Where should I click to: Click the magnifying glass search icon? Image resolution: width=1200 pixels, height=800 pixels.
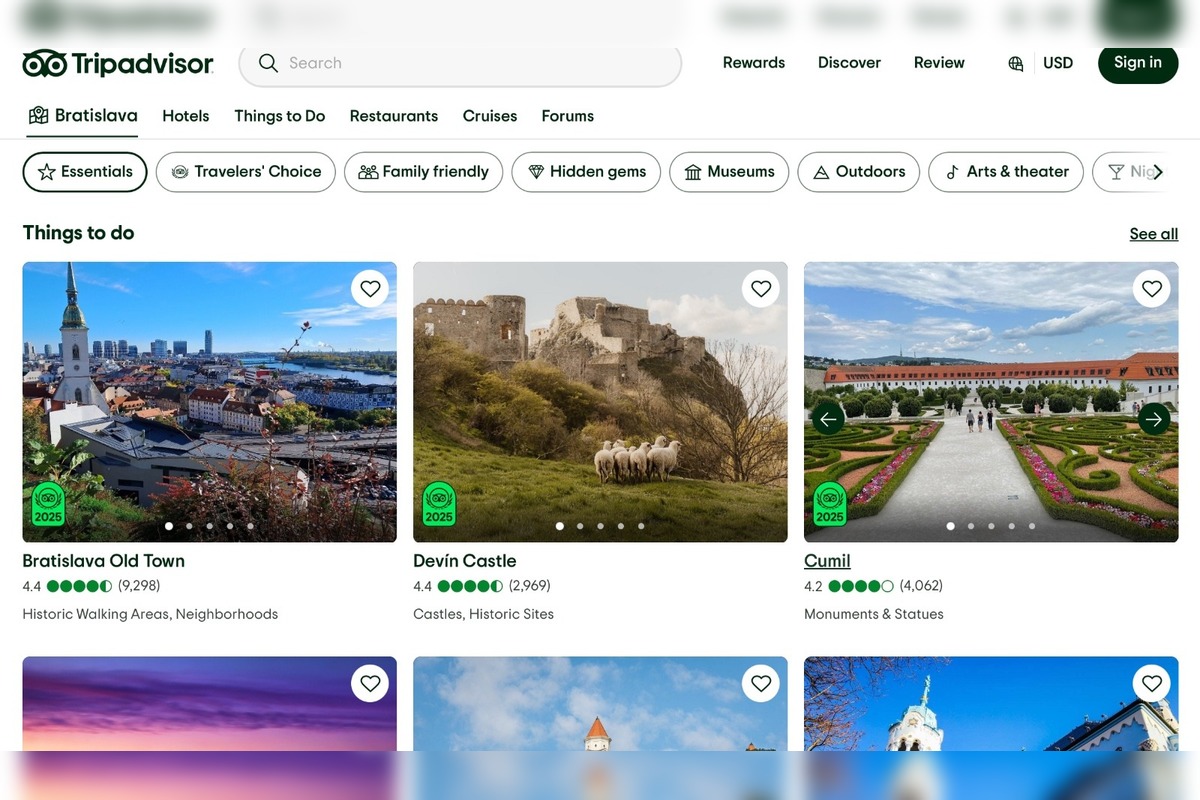pyautogui.click(x=268, y=63)
